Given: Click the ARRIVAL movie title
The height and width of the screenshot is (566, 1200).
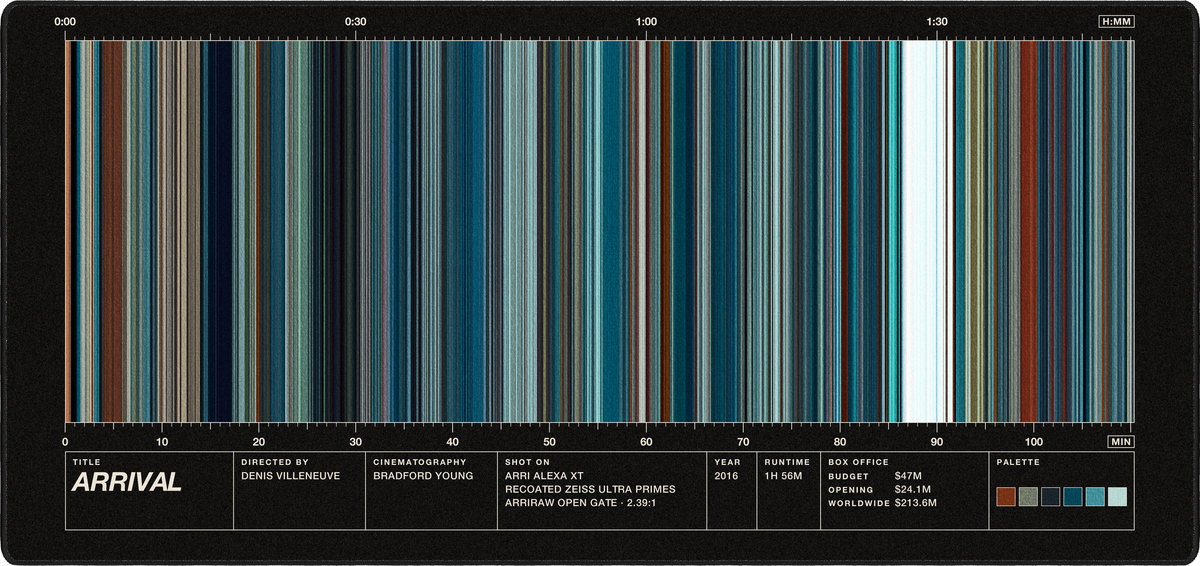Looking at the screenshot, I should click(x=126, y=483).
